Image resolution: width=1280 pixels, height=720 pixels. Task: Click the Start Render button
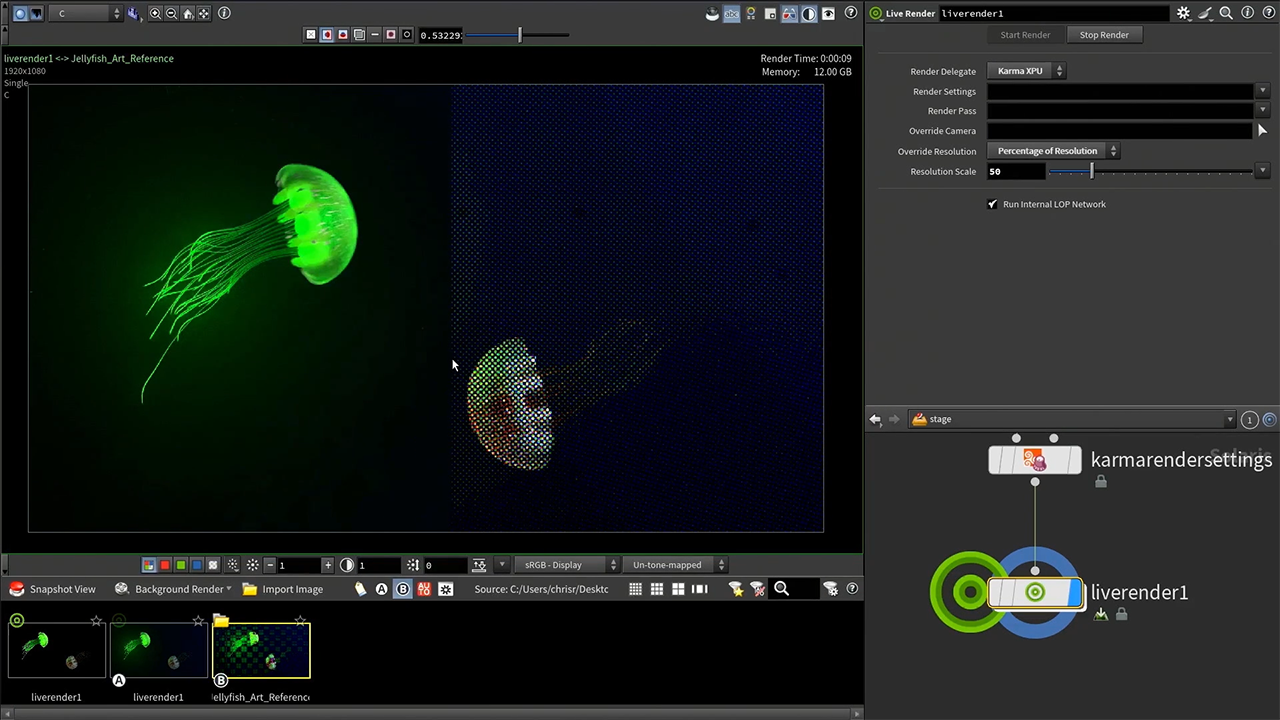coord(1025,35)
